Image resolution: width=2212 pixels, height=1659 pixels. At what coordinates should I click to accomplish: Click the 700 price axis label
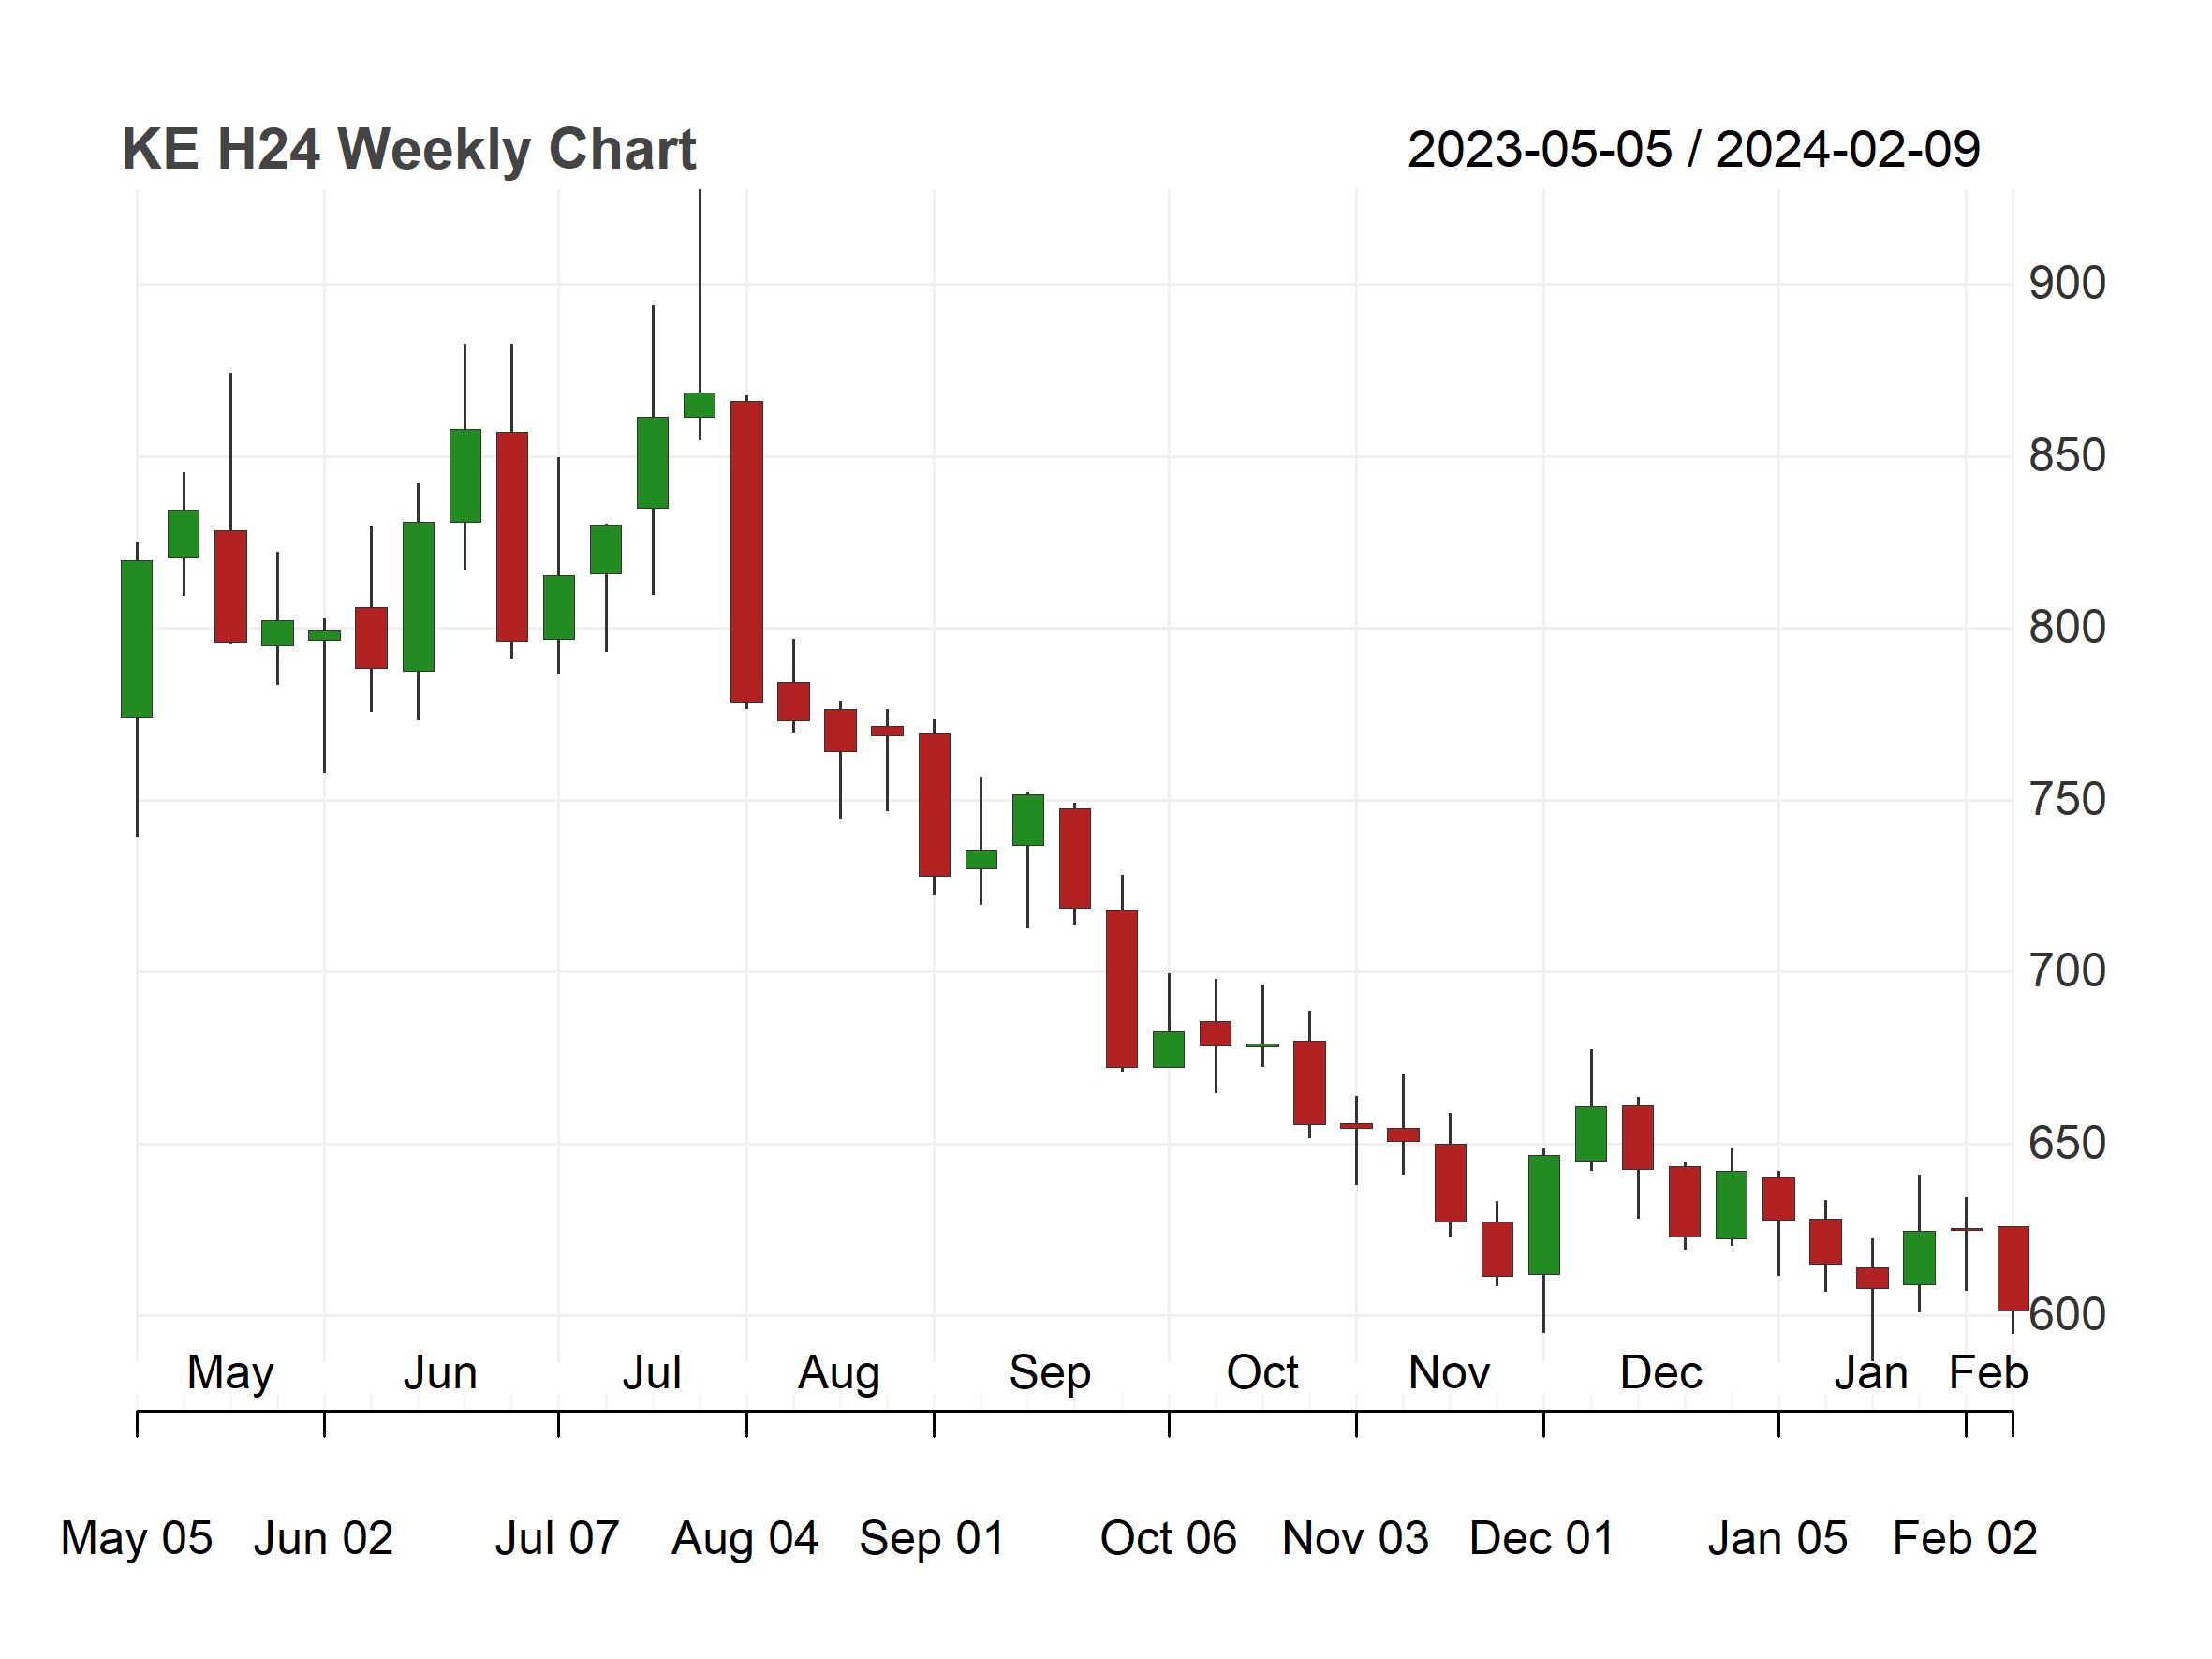tap(2067, 971)
